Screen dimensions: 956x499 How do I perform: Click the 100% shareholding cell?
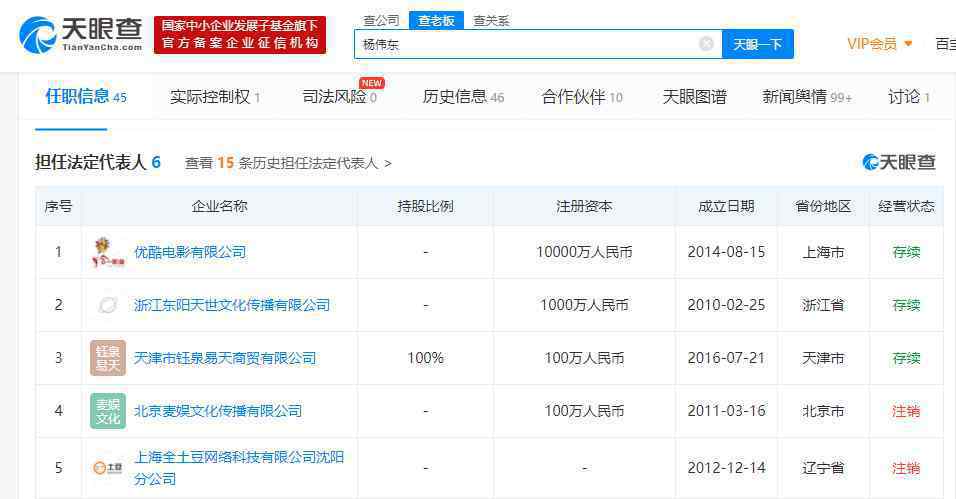[x=426, y=358]
